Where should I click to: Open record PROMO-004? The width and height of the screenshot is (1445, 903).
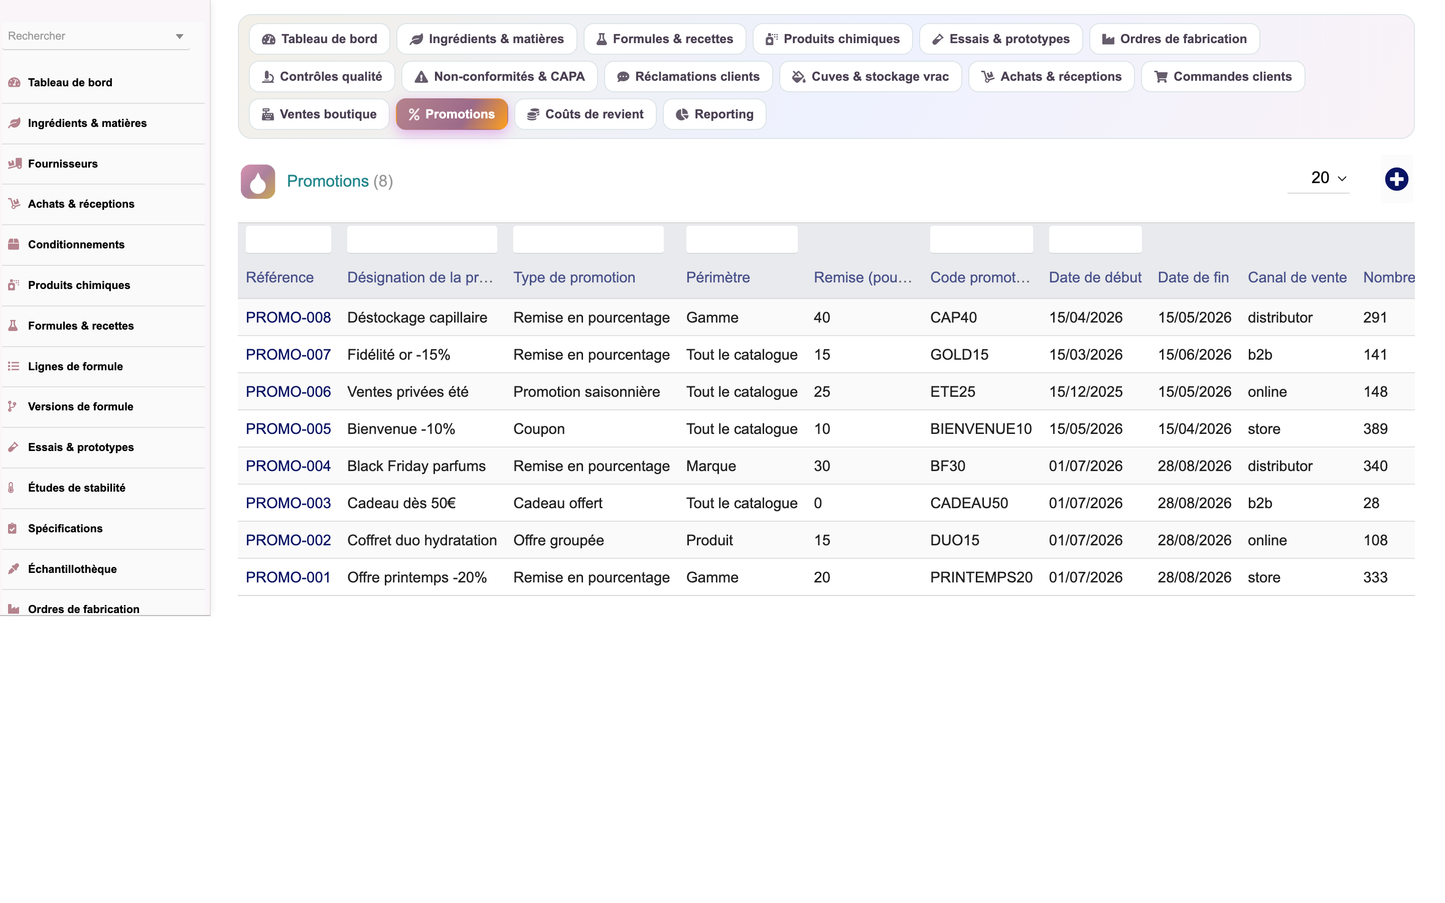pos(288,466)
